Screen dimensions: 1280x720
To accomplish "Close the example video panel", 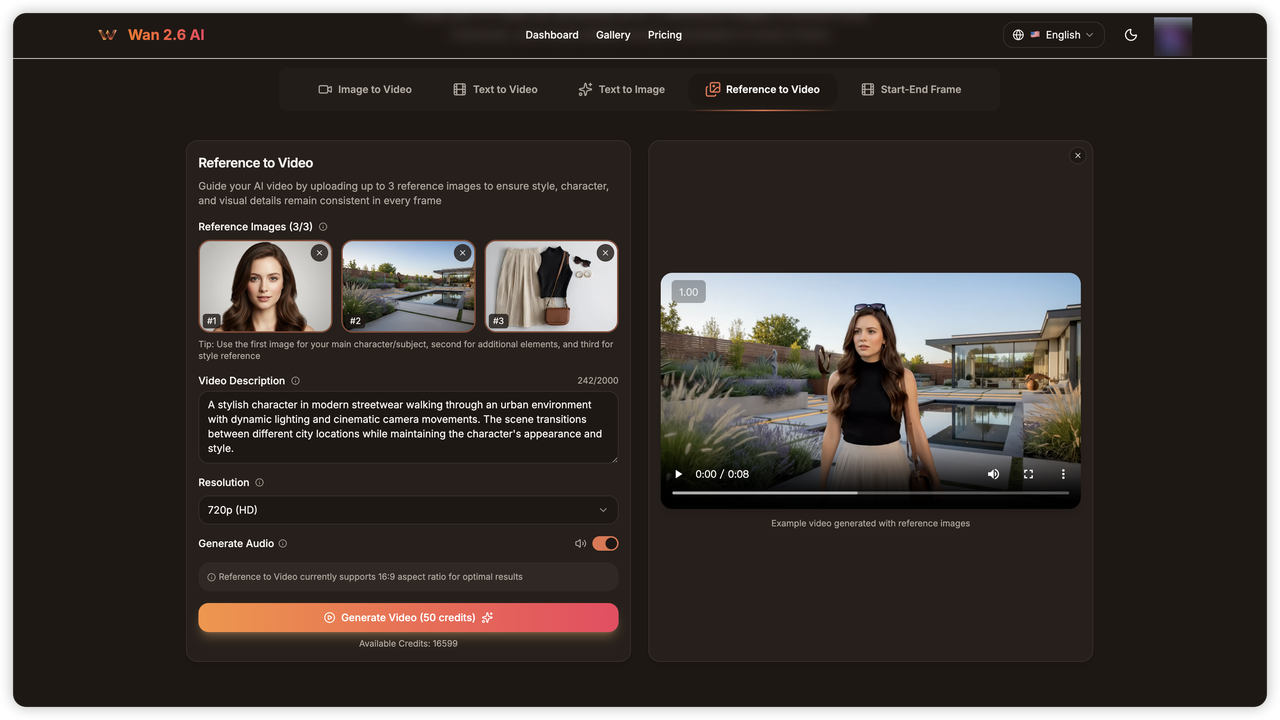I will (1077, 156).
